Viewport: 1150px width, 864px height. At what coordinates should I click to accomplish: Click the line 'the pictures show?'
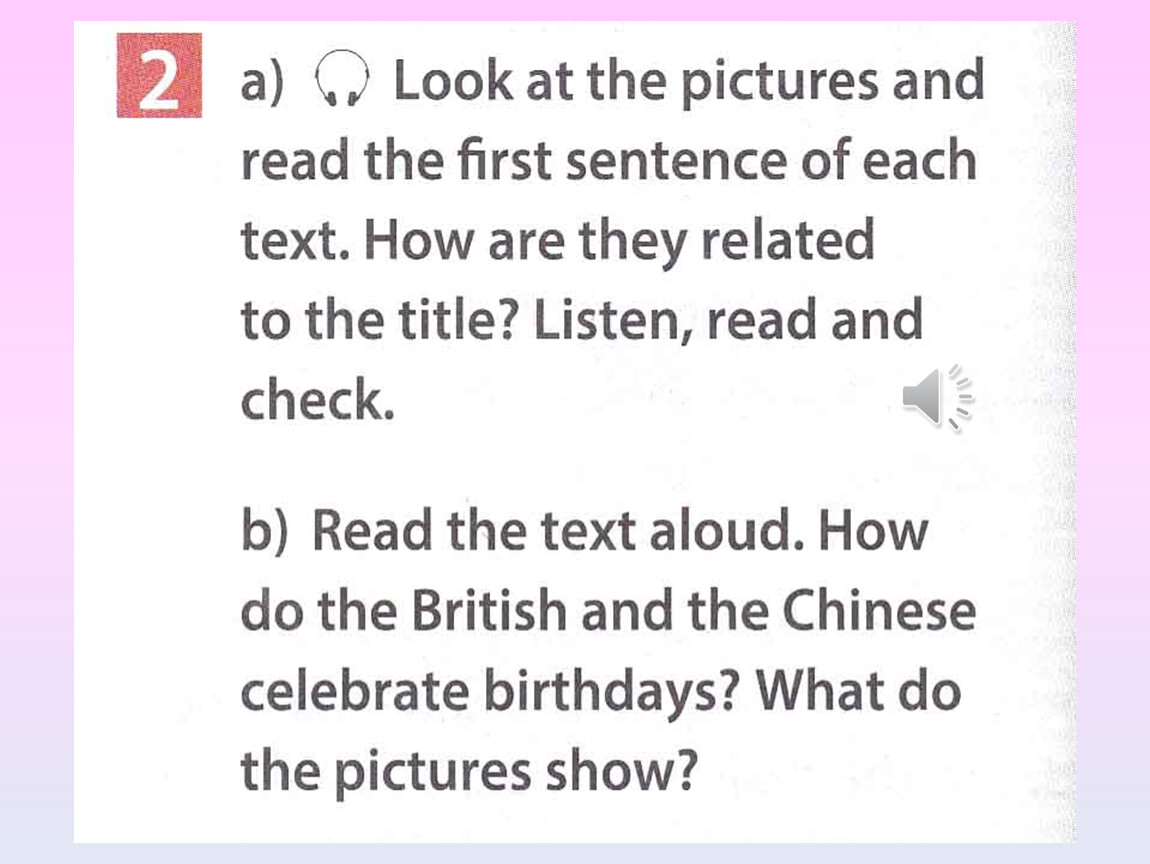469,772
